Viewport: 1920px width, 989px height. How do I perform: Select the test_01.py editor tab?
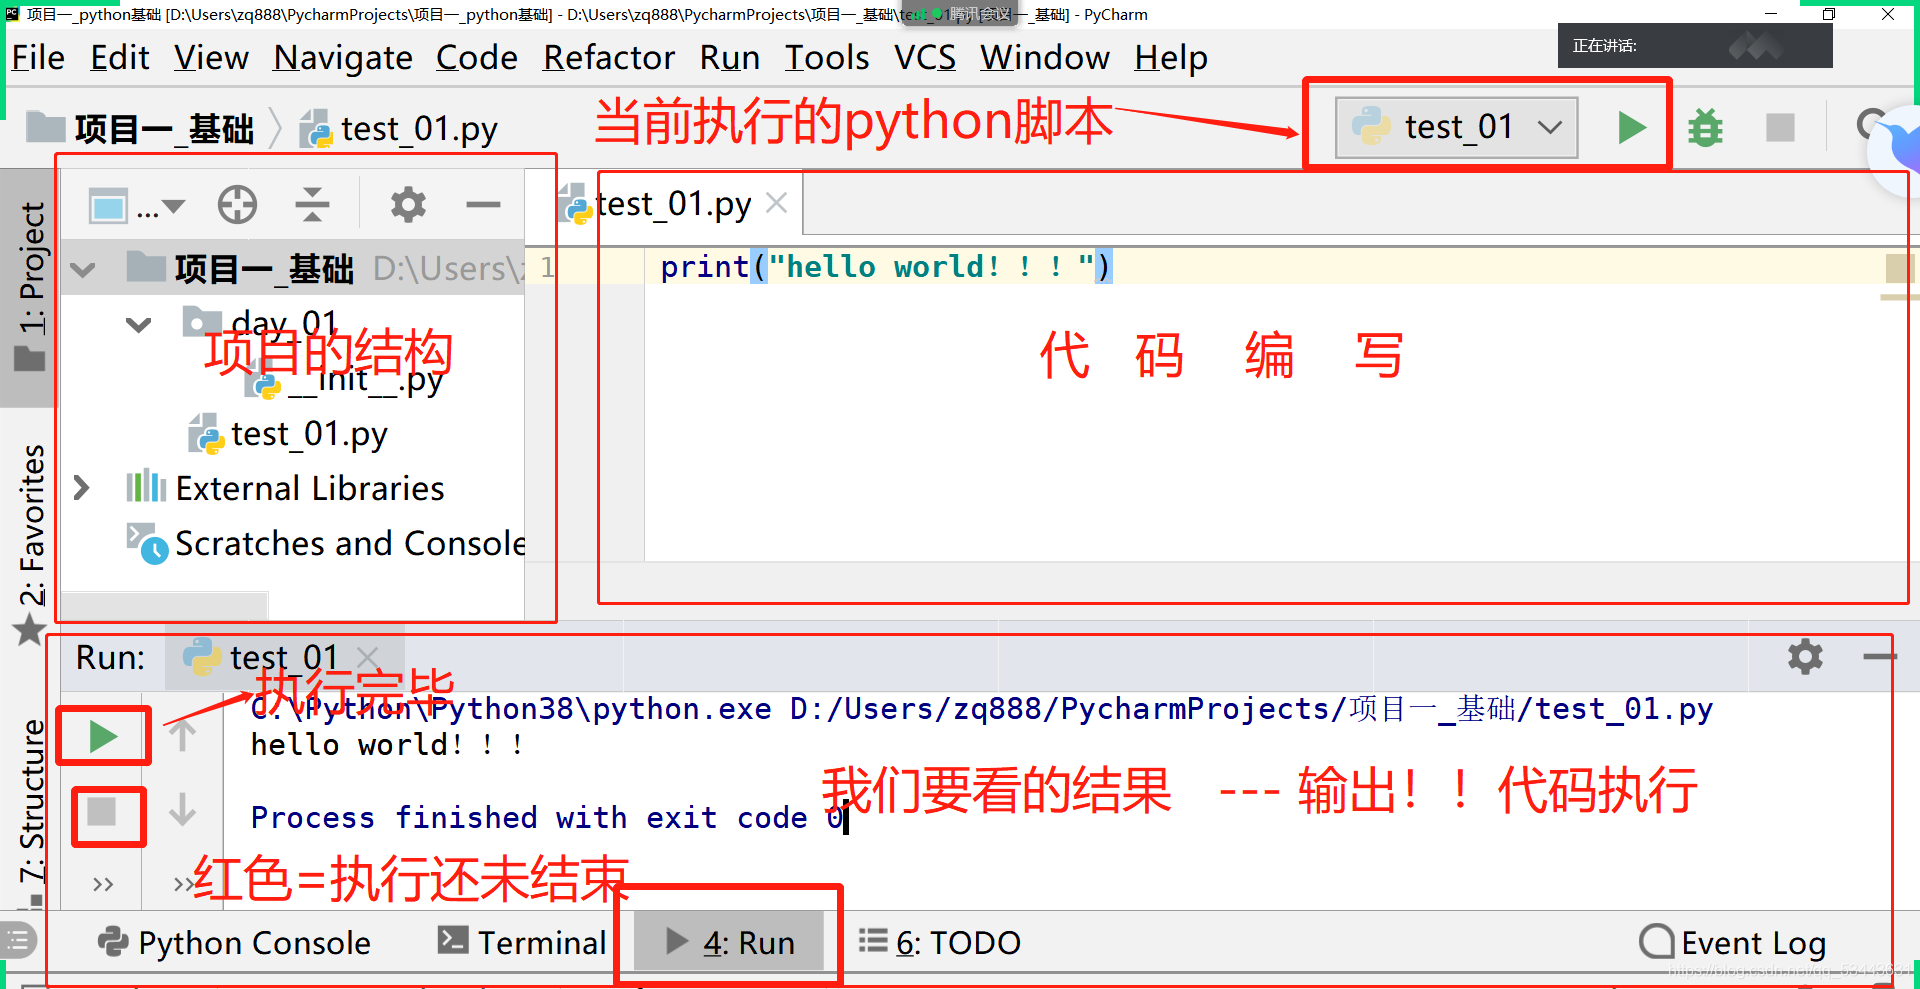pyautogui.click(x=673, y=204)
